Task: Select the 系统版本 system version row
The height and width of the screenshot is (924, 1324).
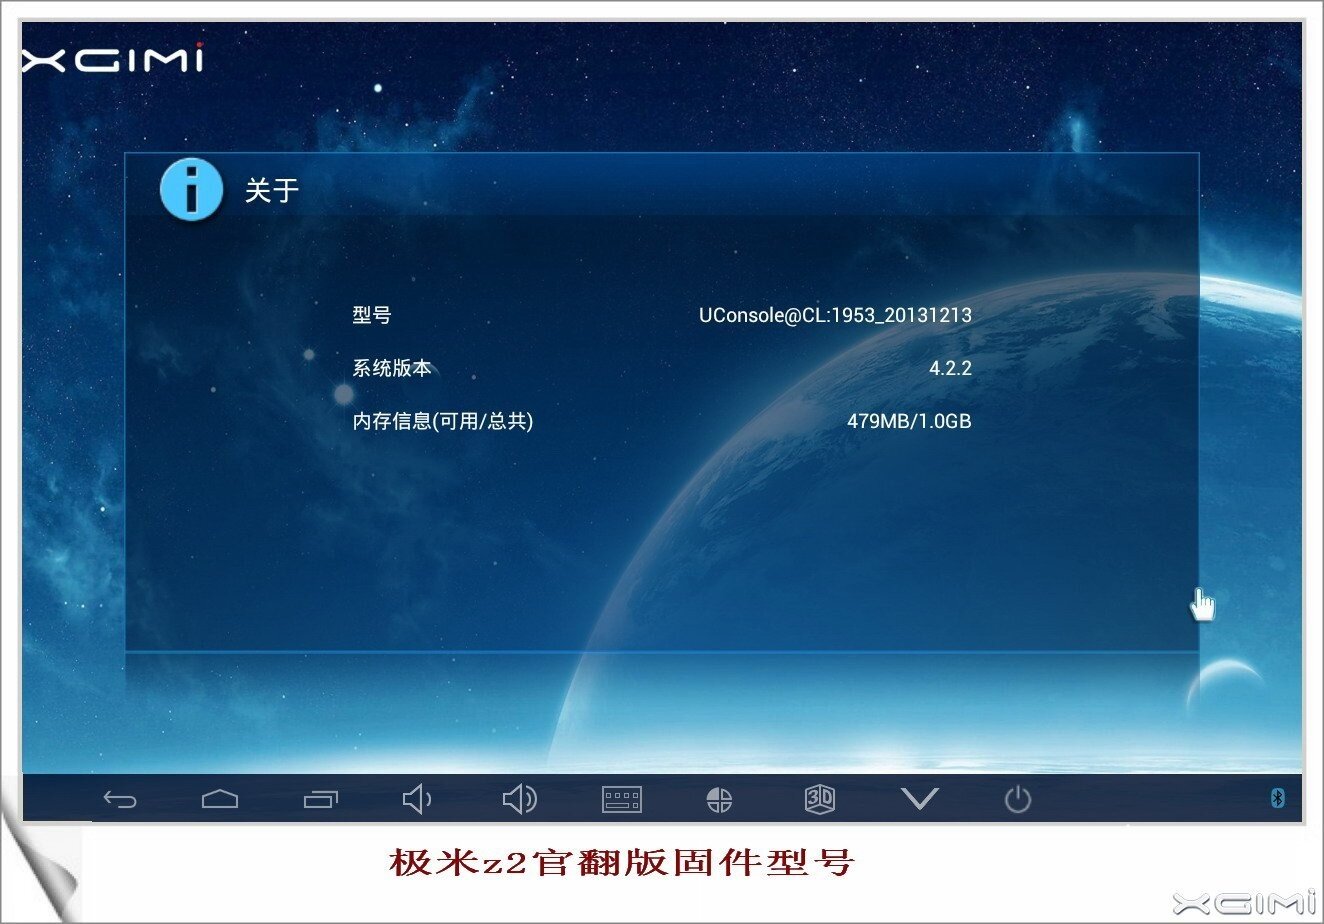Action: point(392,368)
